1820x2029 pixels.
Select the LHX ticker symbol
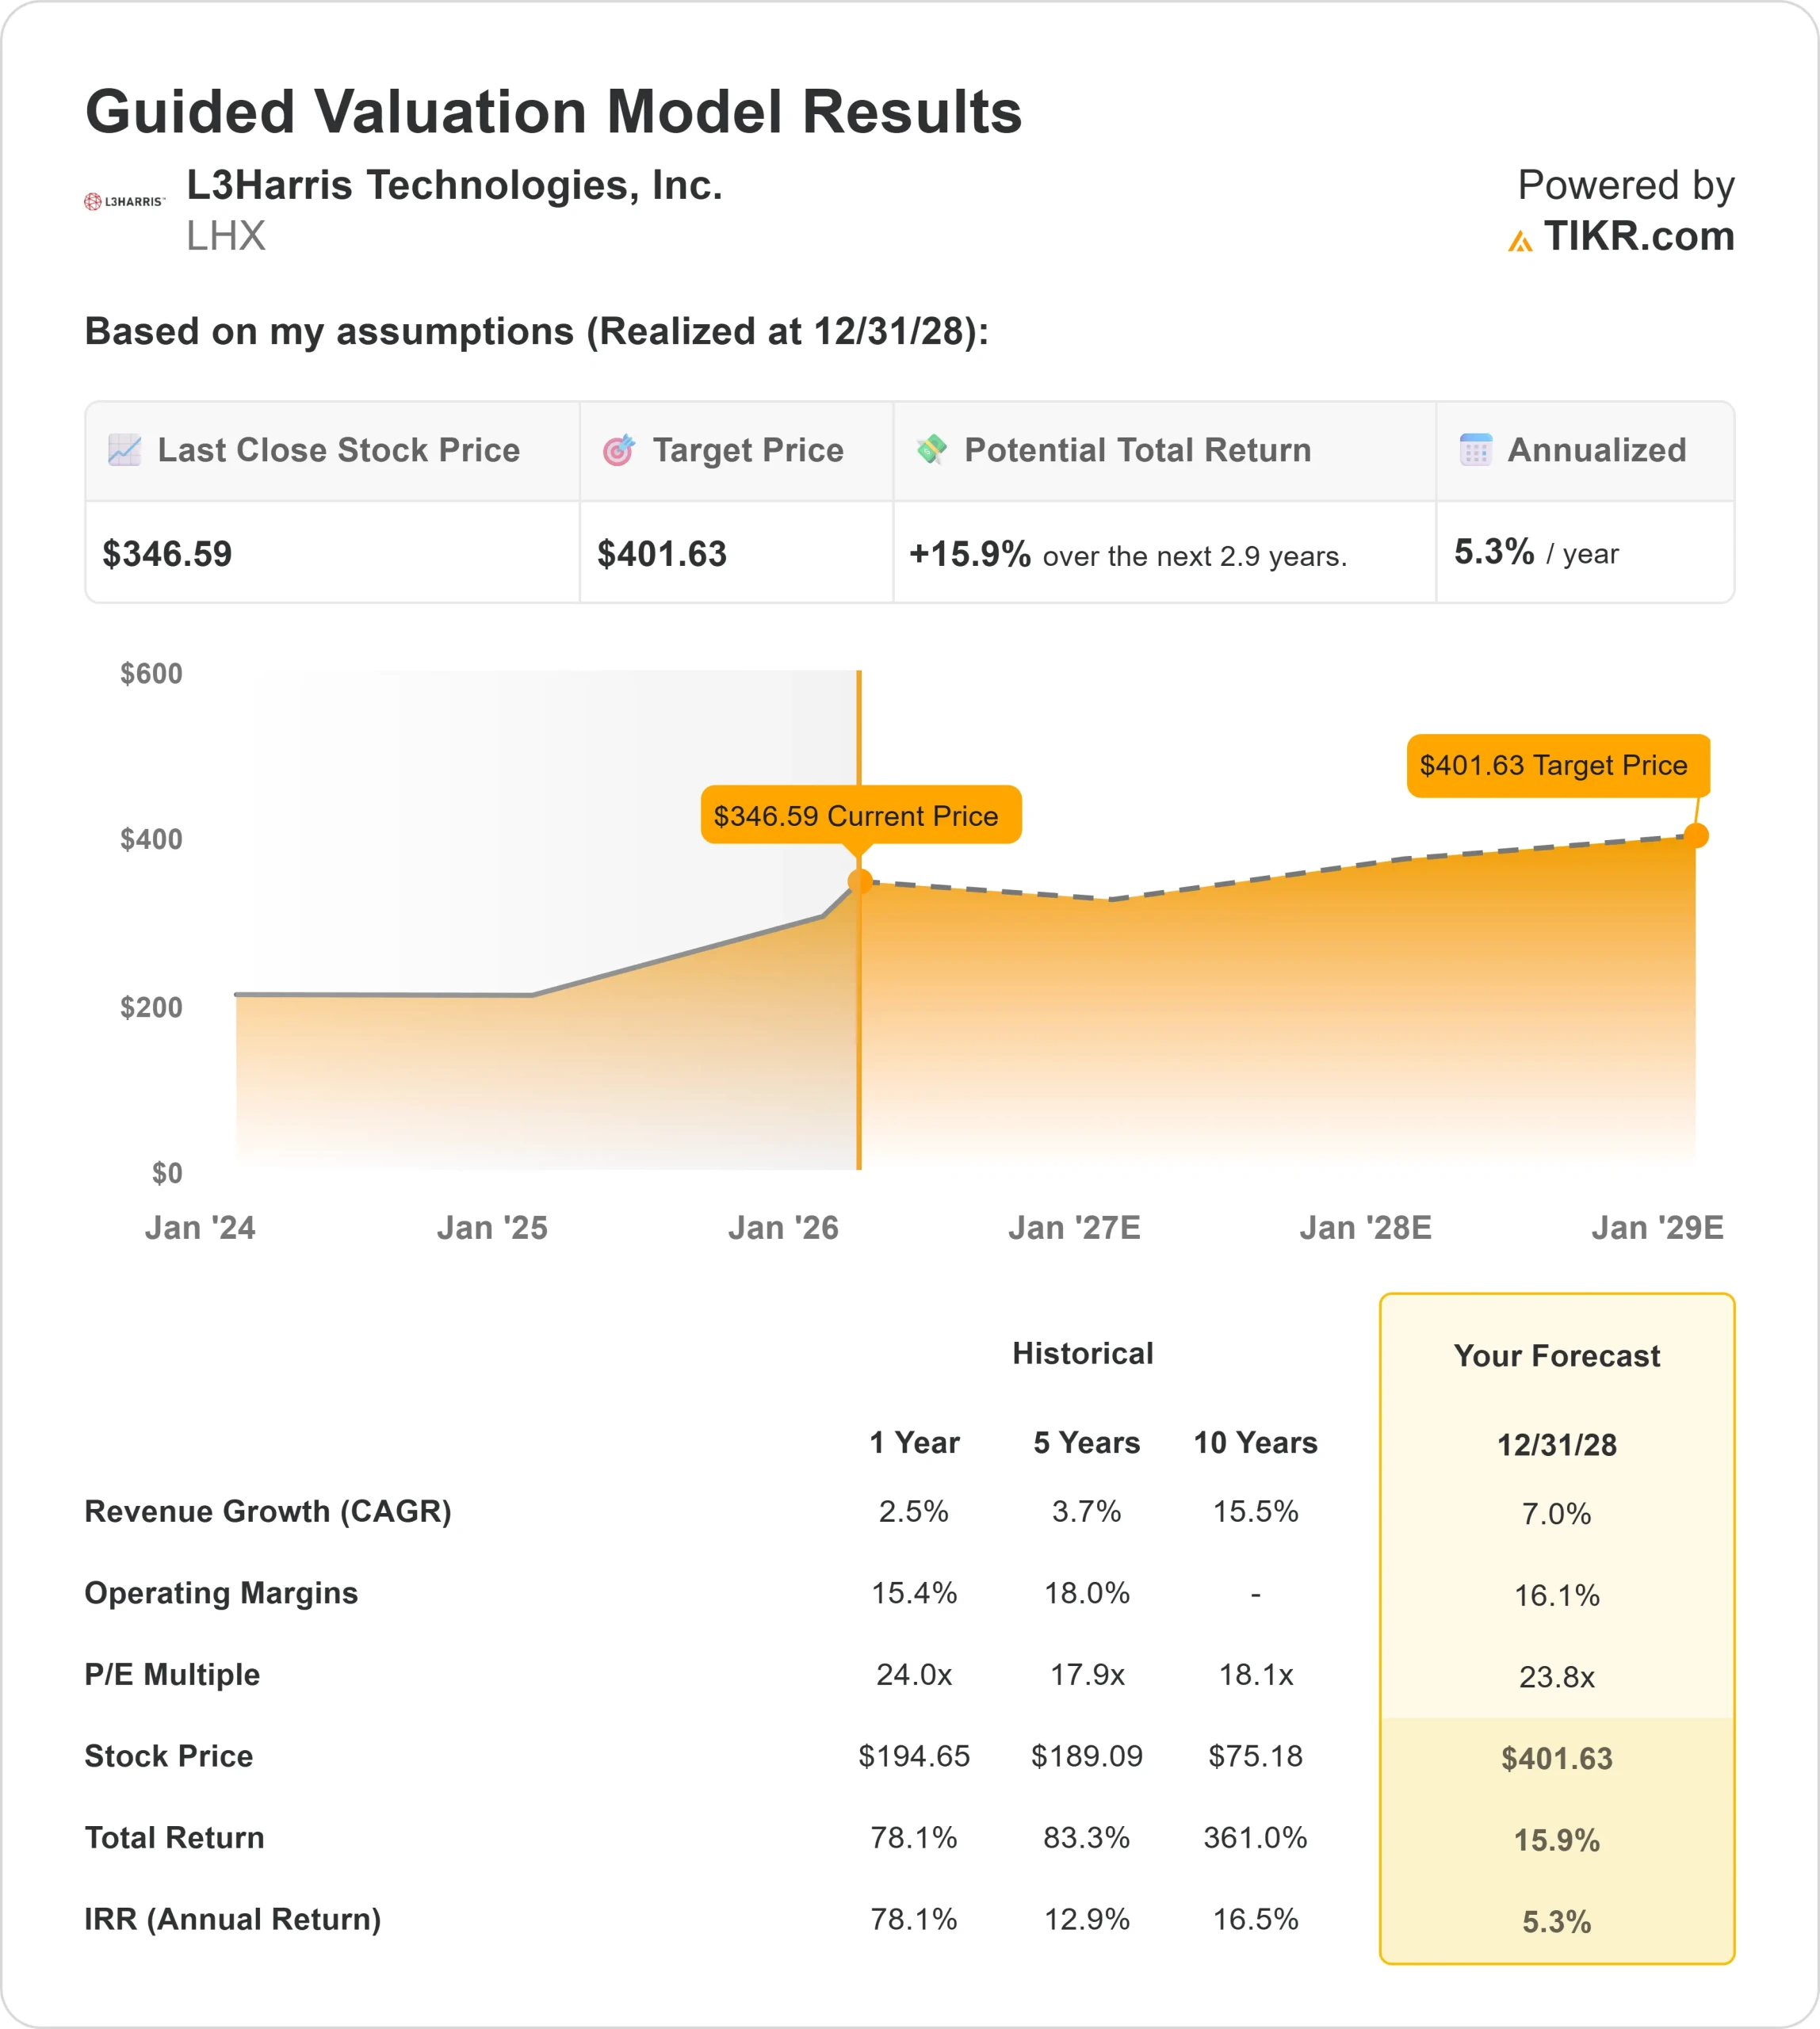(x=226, y=237)
